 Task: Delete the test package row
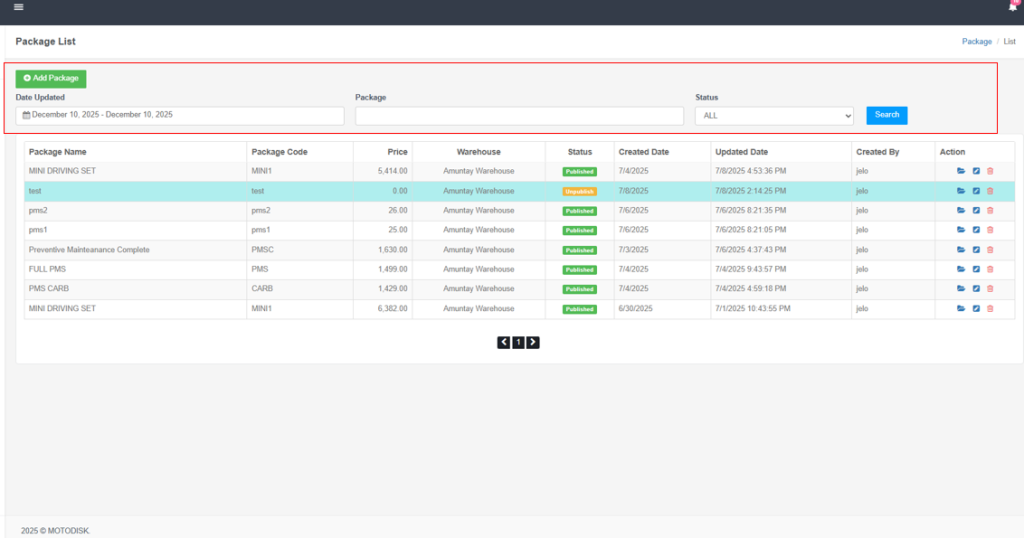(x=990, y=191)
